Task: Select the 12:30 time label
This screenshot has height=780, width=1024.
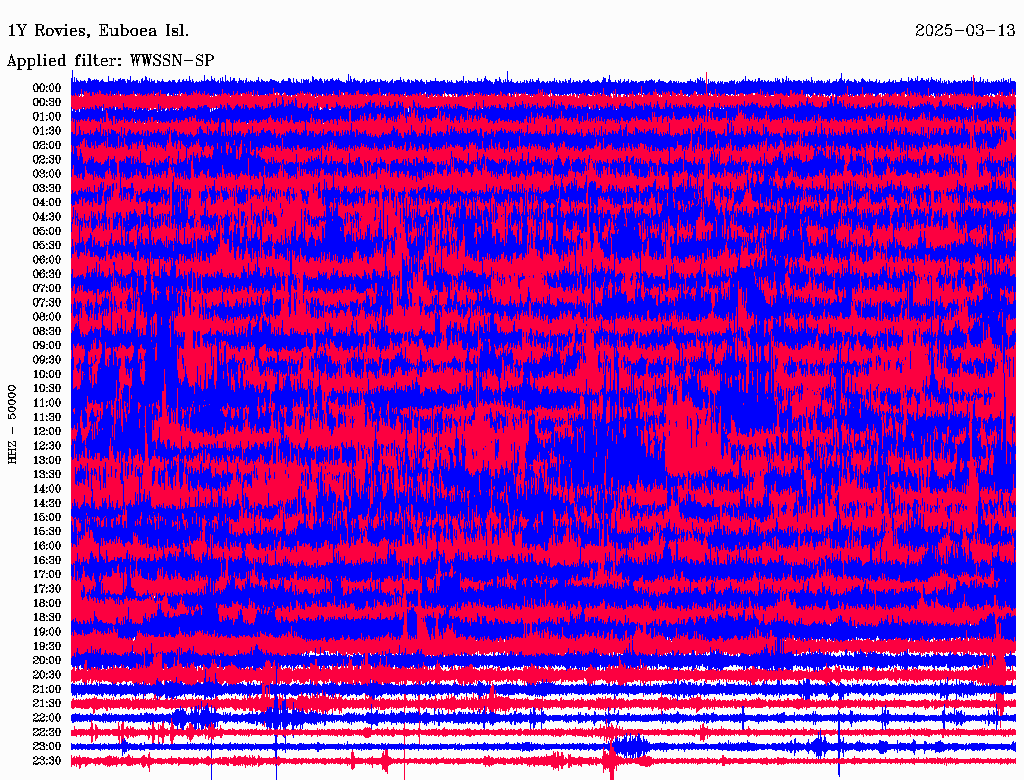Action: point(47,446)
